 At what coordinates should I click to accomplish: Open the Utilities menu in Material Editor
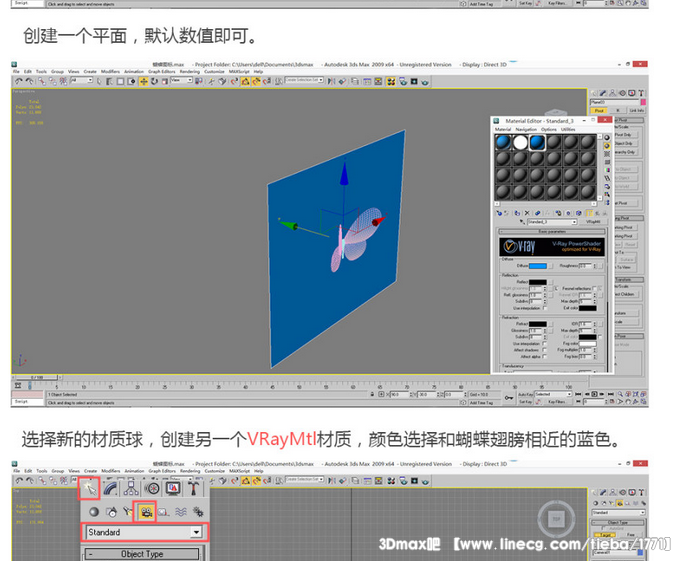[x=568, y=129]
